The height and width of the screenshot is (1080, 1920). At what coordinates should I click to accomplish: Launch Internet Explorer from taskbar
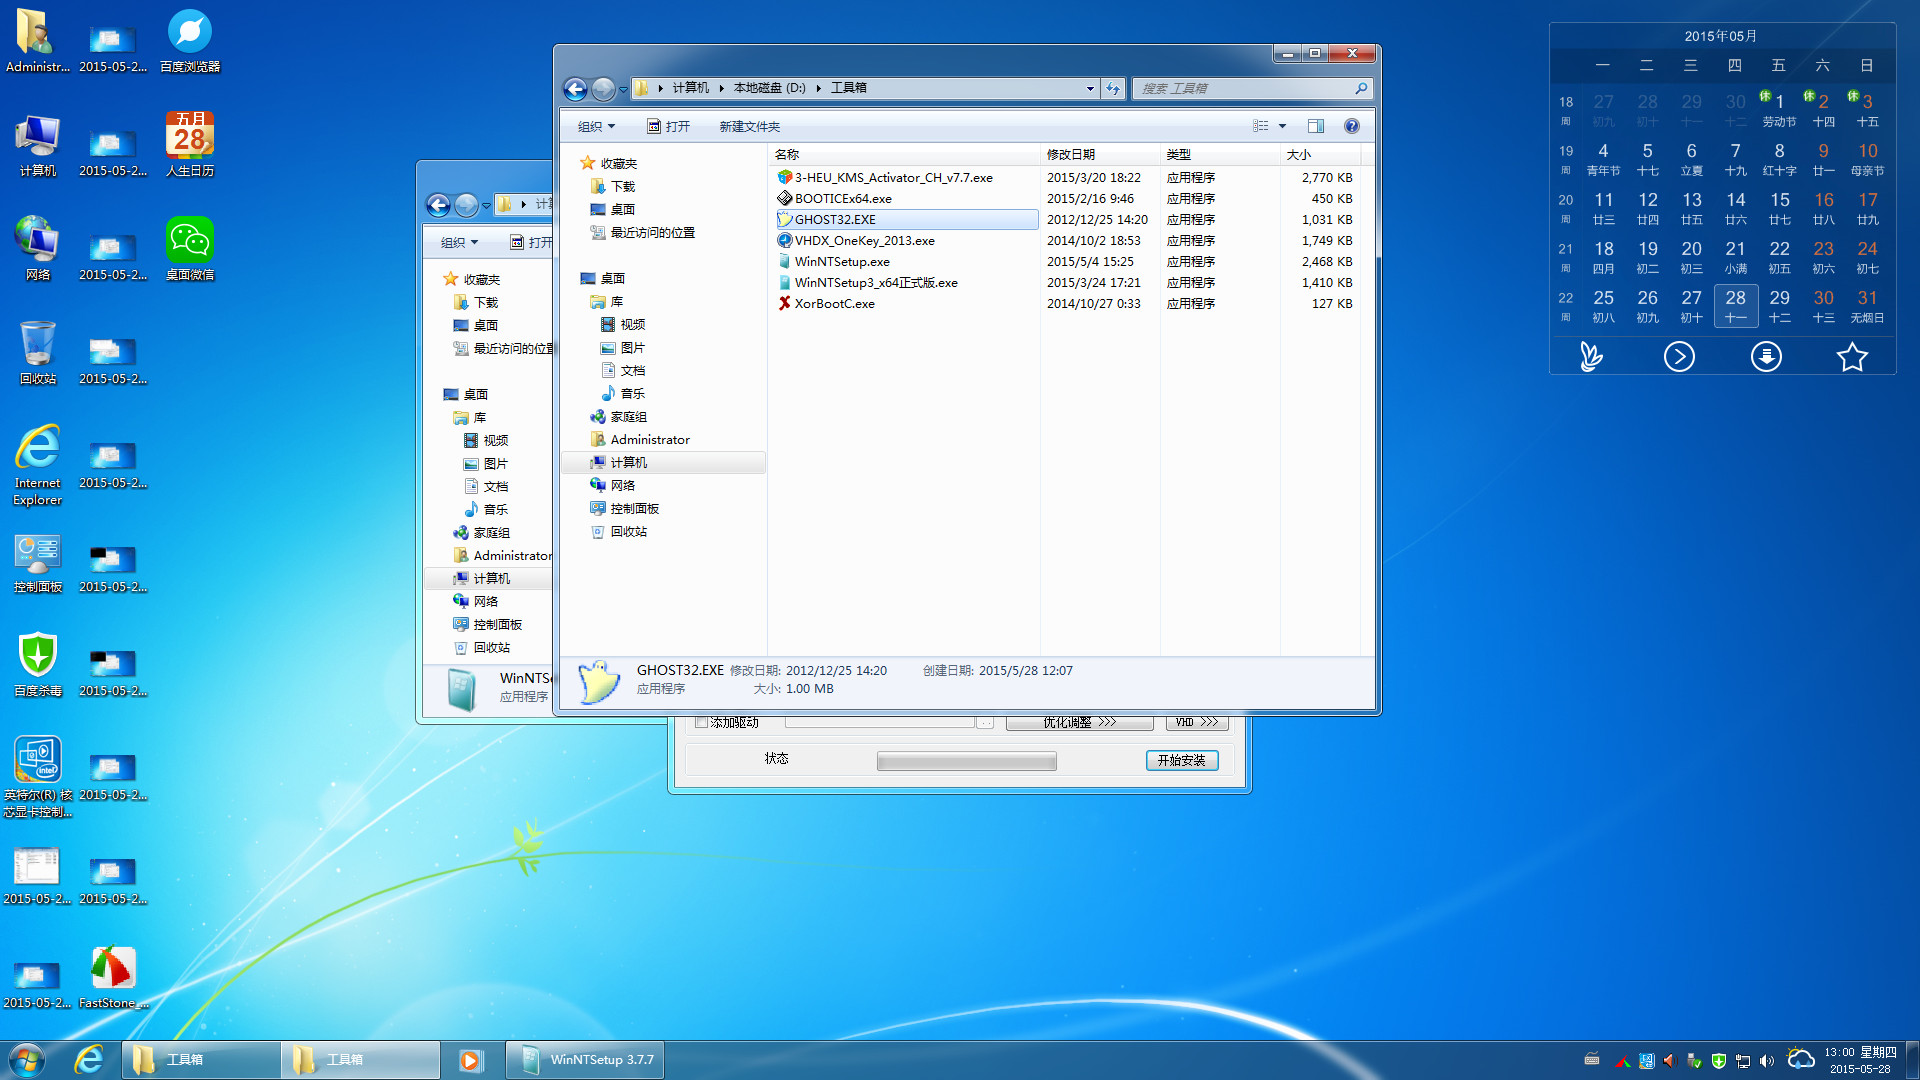89,1060
